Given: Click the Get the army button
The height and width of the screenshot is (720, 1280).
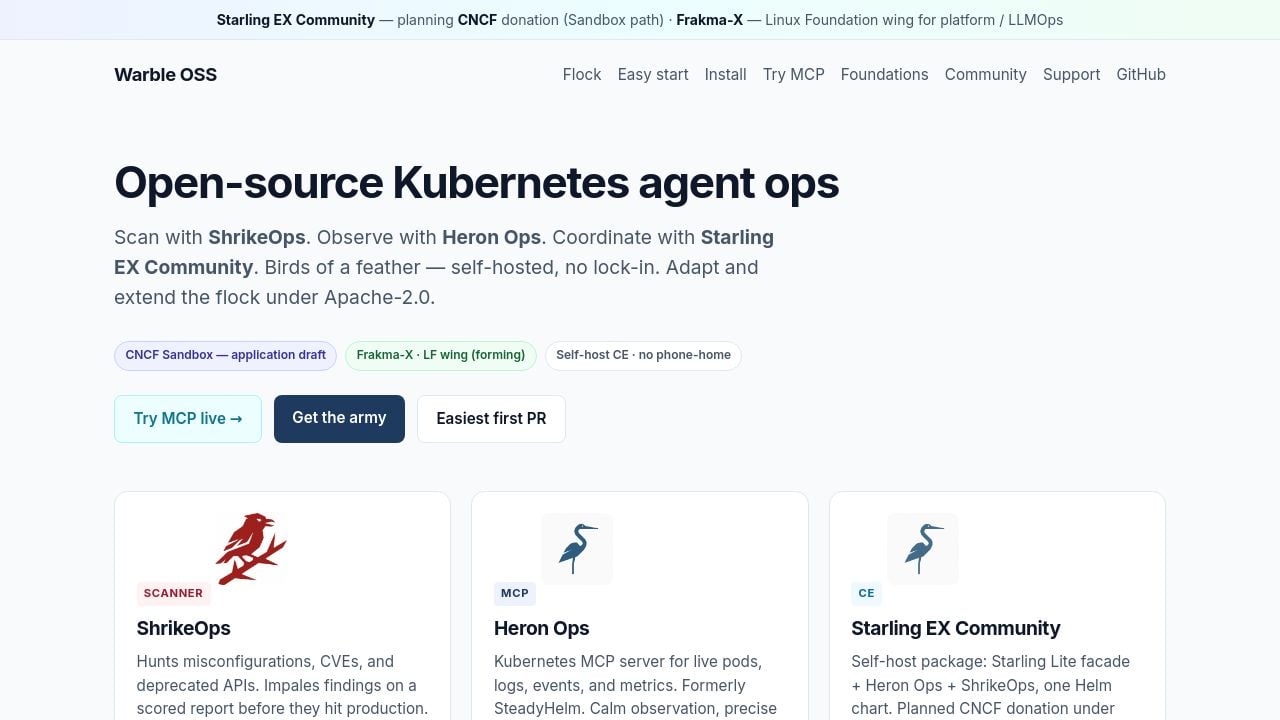Looking at the screenshot, I should 339,419.
